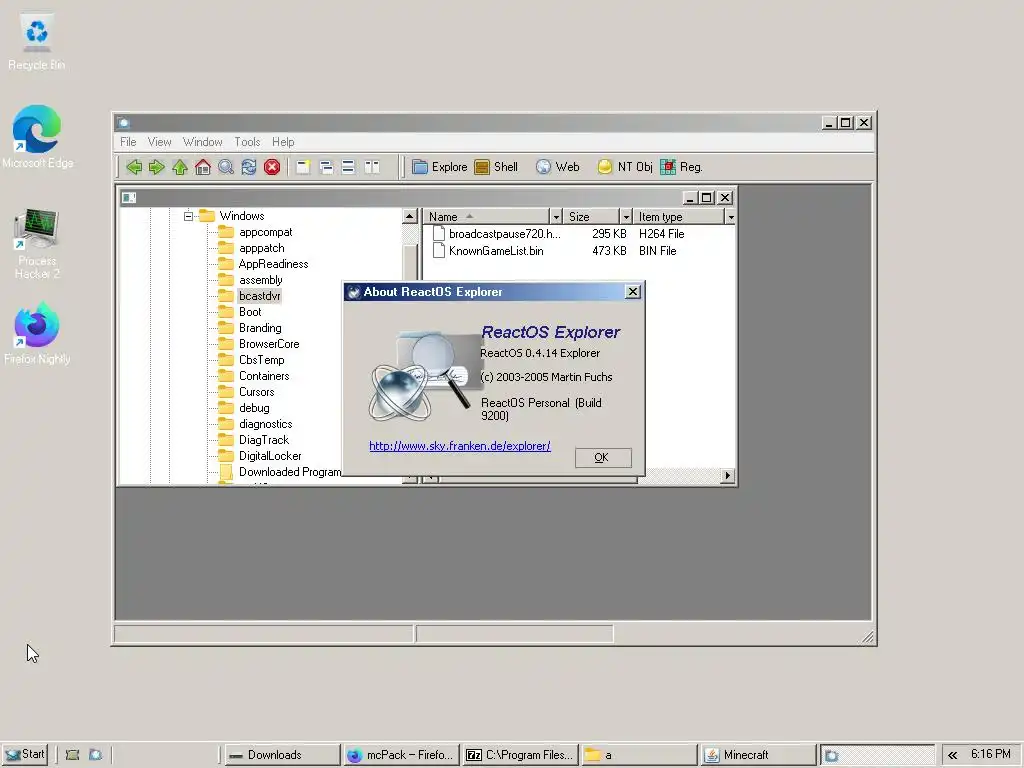The image size is (1024, 768).
Task: Switch to the mcPack Firefox taskbar window
Action: 402,755
